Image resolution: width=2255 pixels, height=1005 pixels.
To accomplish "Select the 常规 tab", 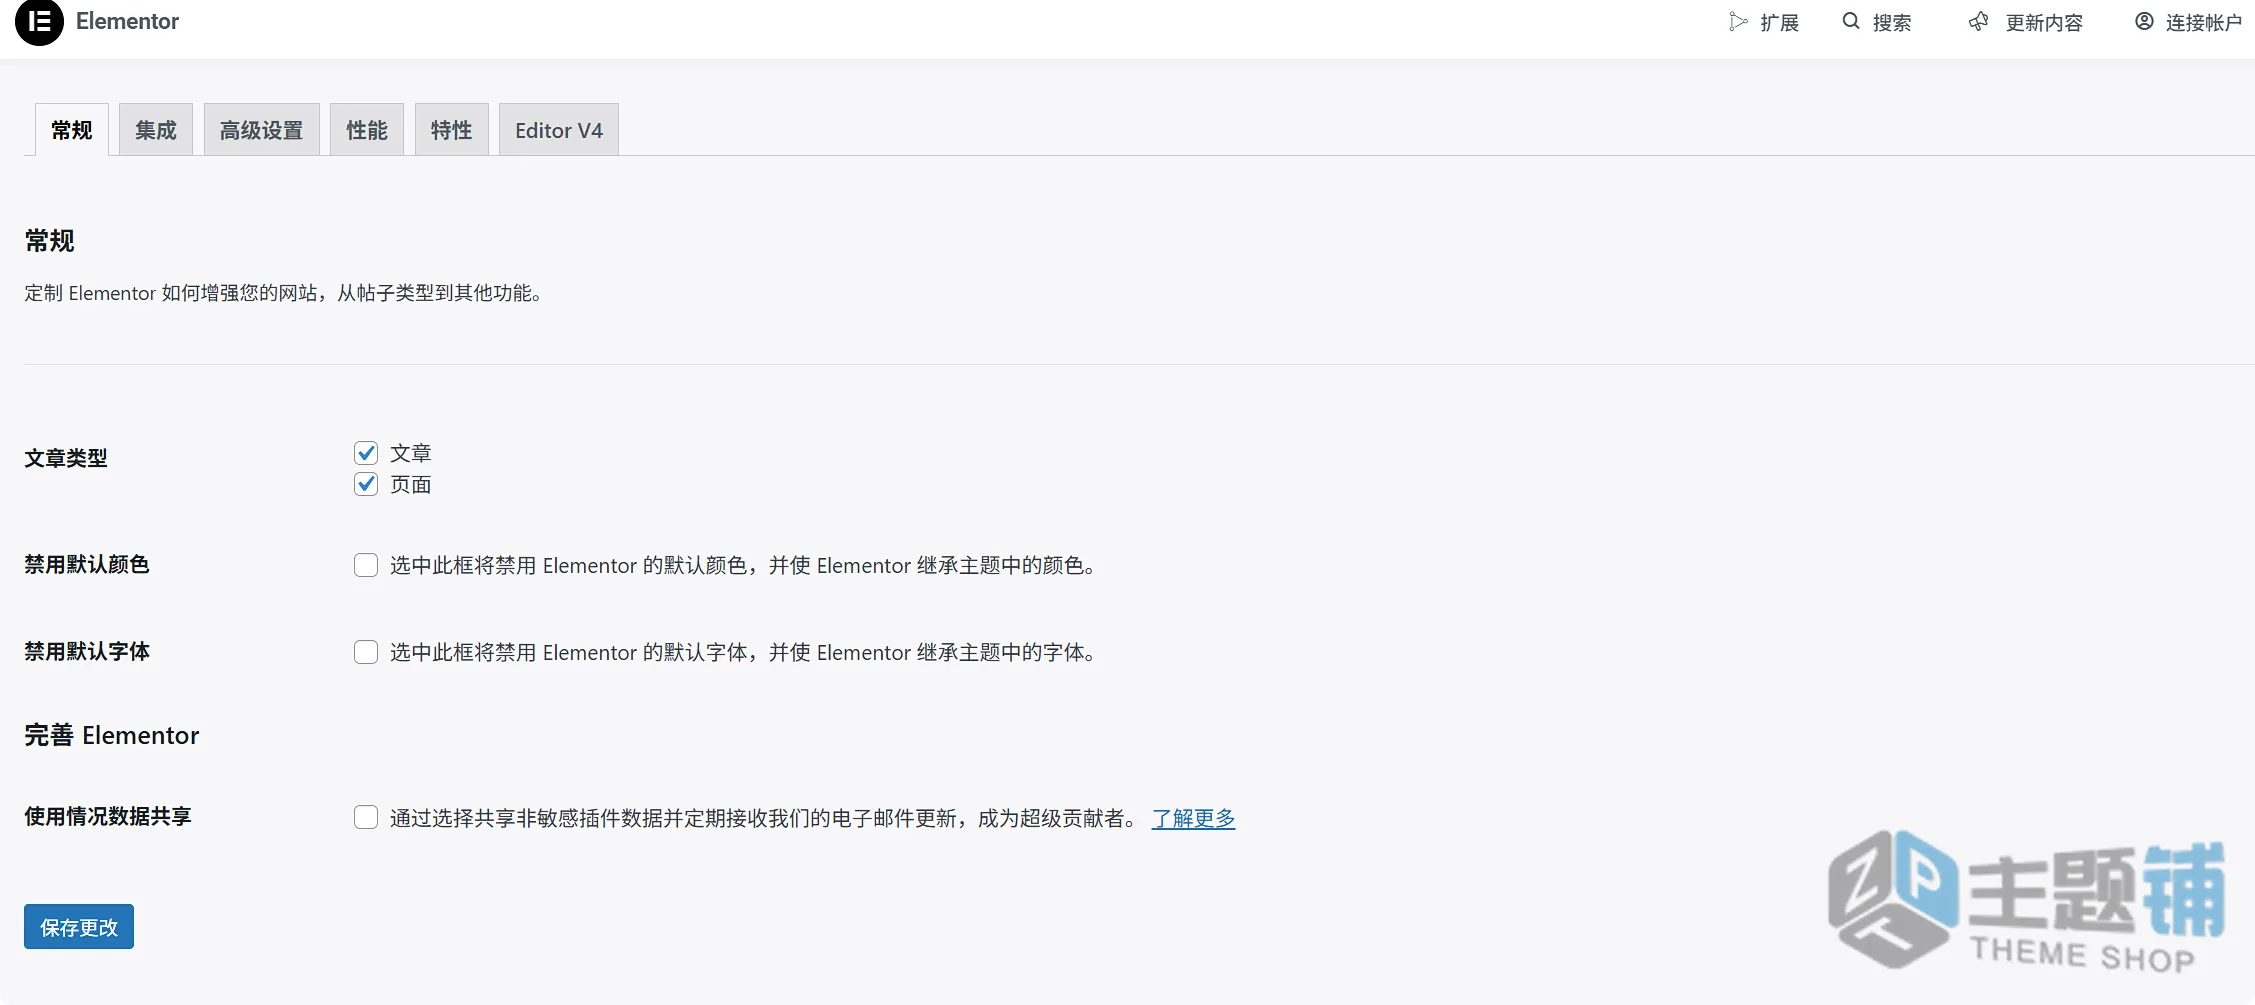I will [x=72, y=130].
